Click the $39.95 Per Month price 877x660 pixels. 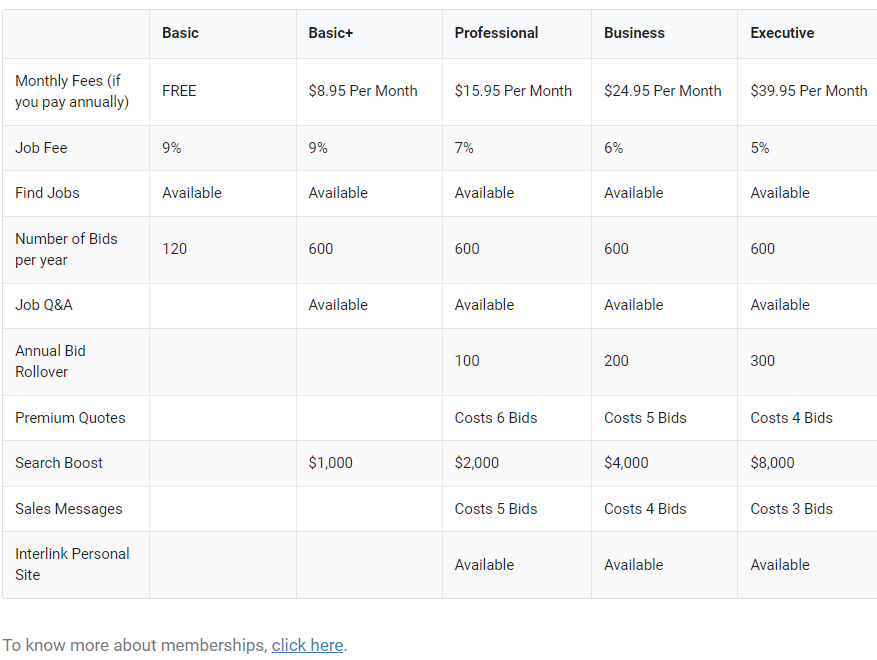tap(808, 91)
